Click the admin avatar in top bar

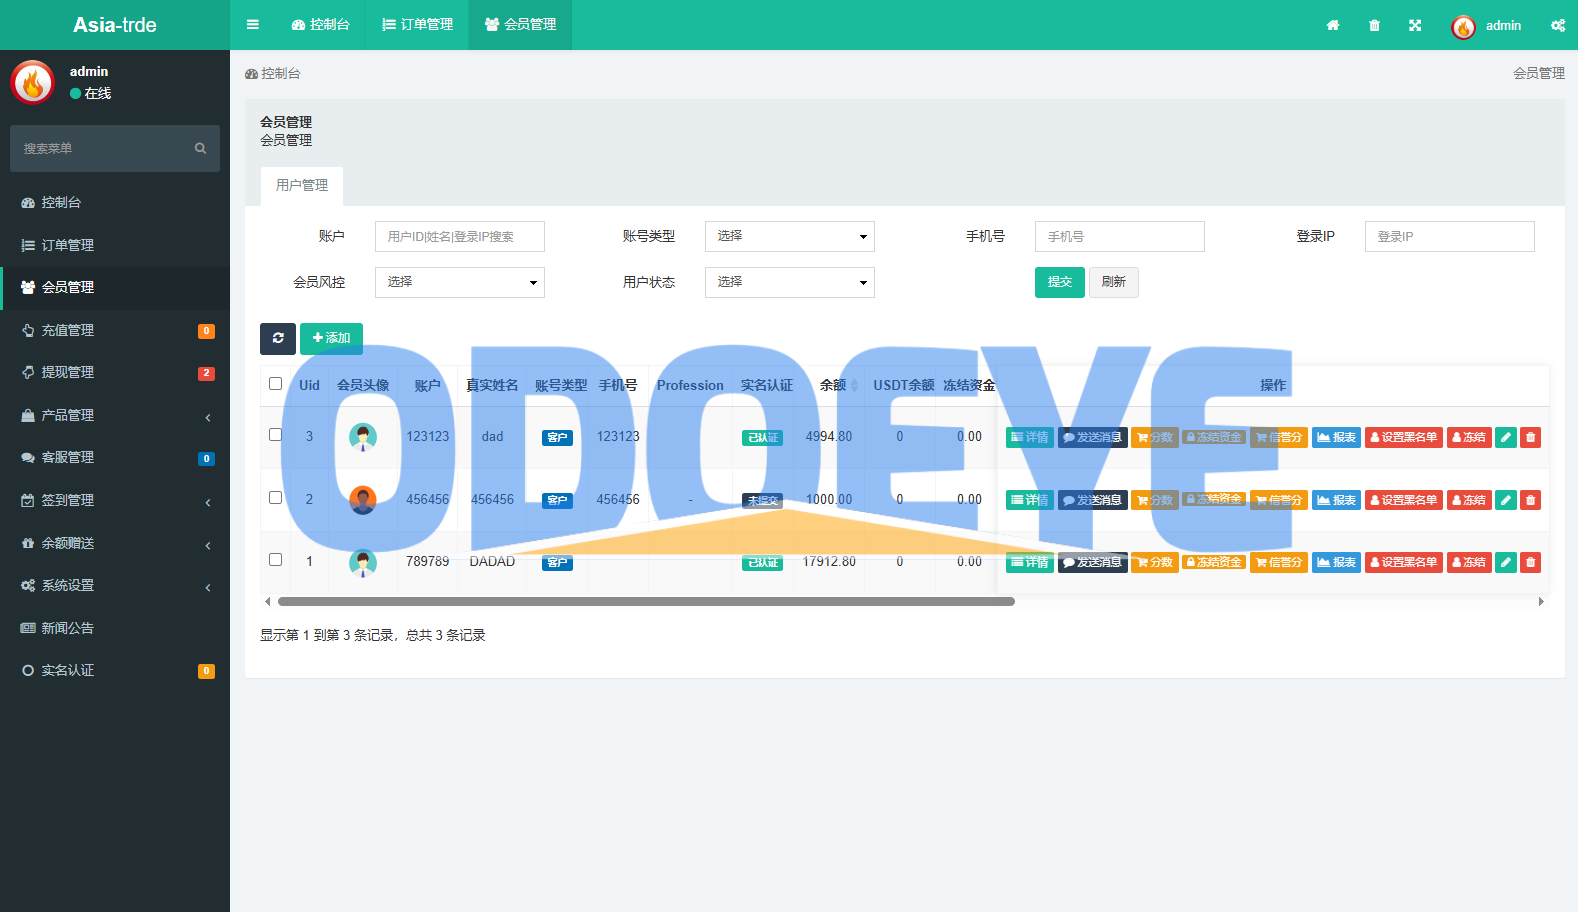[1463, 27]
